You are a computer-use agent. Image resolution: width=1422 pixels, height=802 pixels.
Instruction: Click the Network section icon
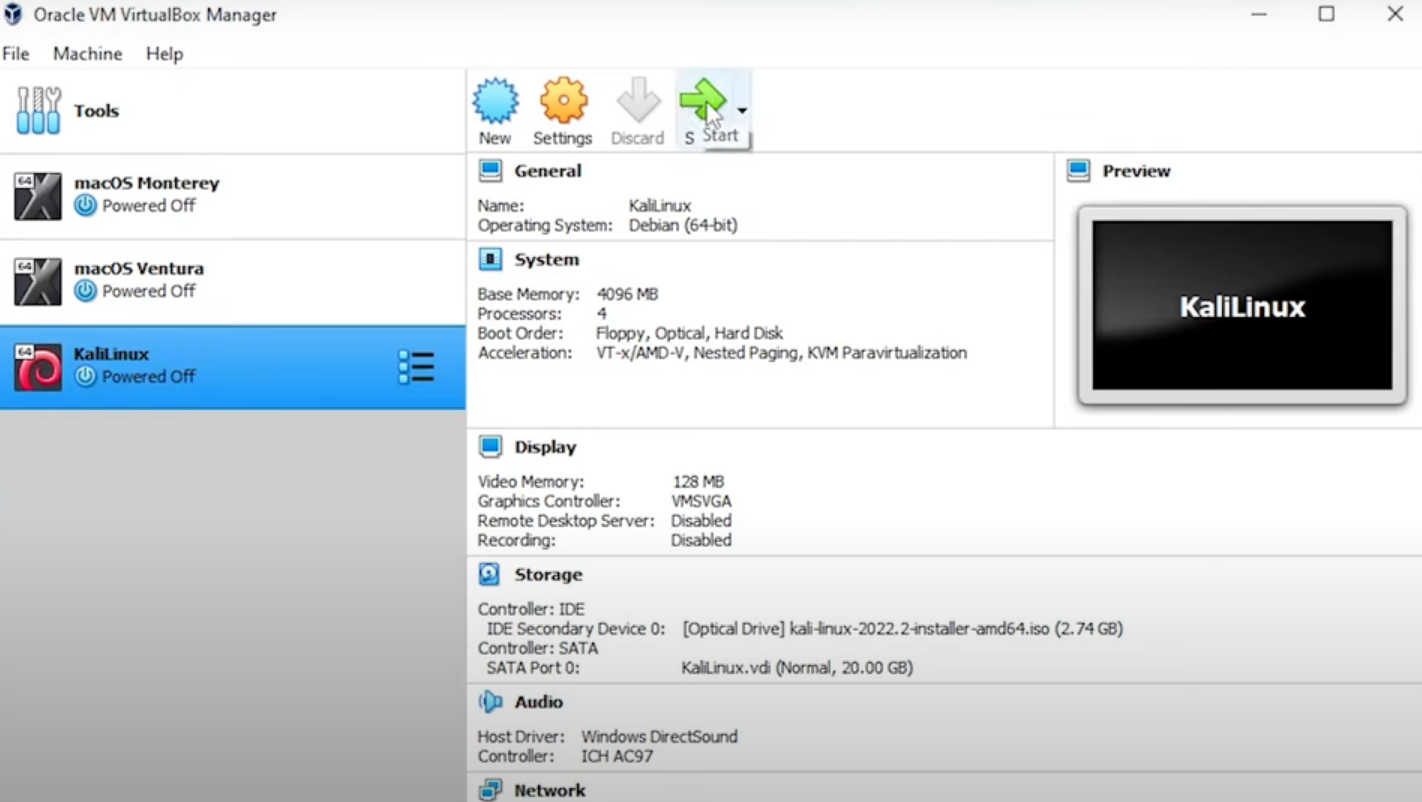click(490, 791)
